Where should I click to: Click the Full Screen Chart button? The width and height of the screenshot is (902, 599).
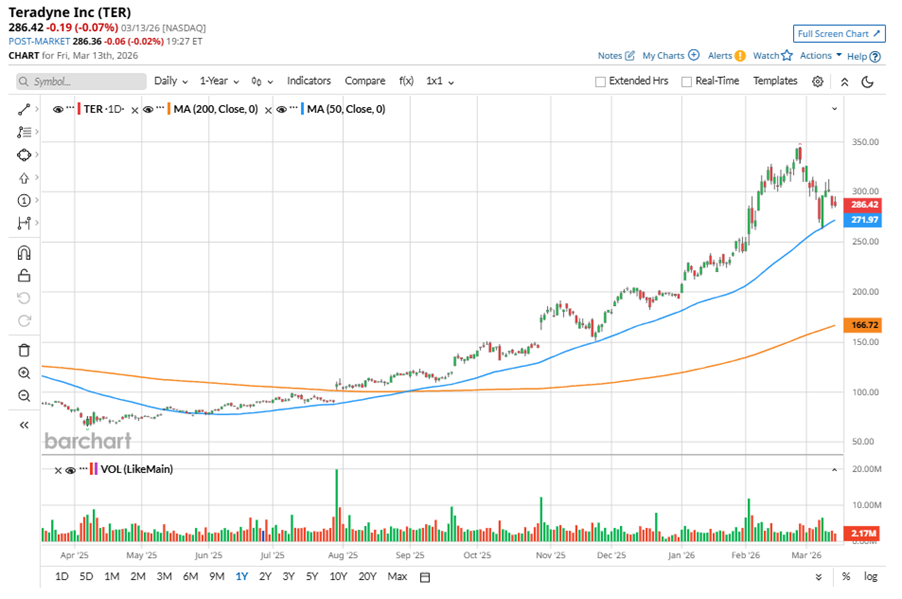pyautogui.click(x=839, y=33)
